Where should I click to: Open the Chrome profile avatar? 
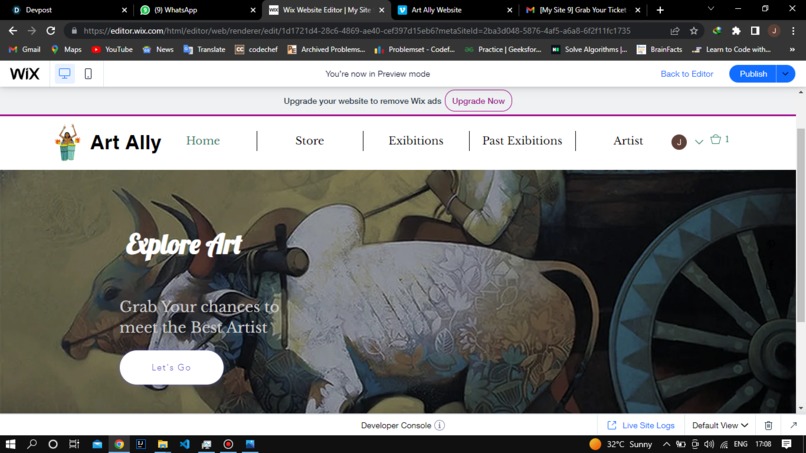774,31
